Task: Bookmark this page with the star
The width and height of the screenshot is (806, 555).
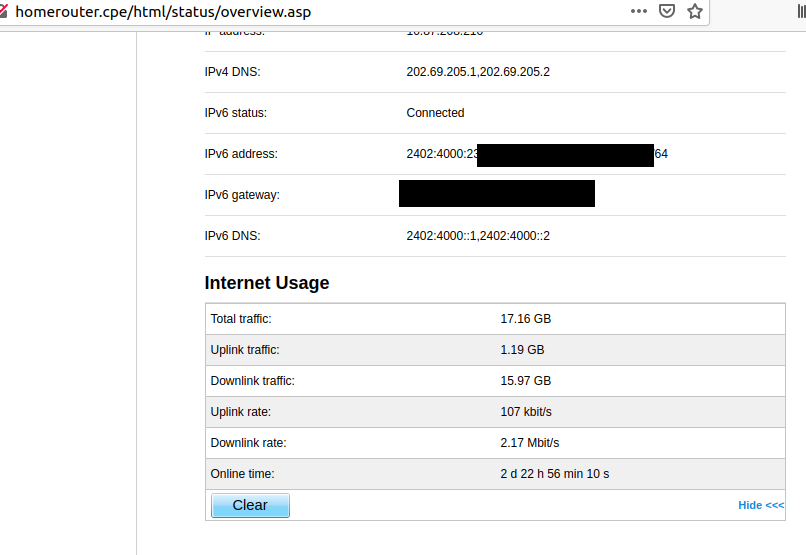Action: coord(695,11)
